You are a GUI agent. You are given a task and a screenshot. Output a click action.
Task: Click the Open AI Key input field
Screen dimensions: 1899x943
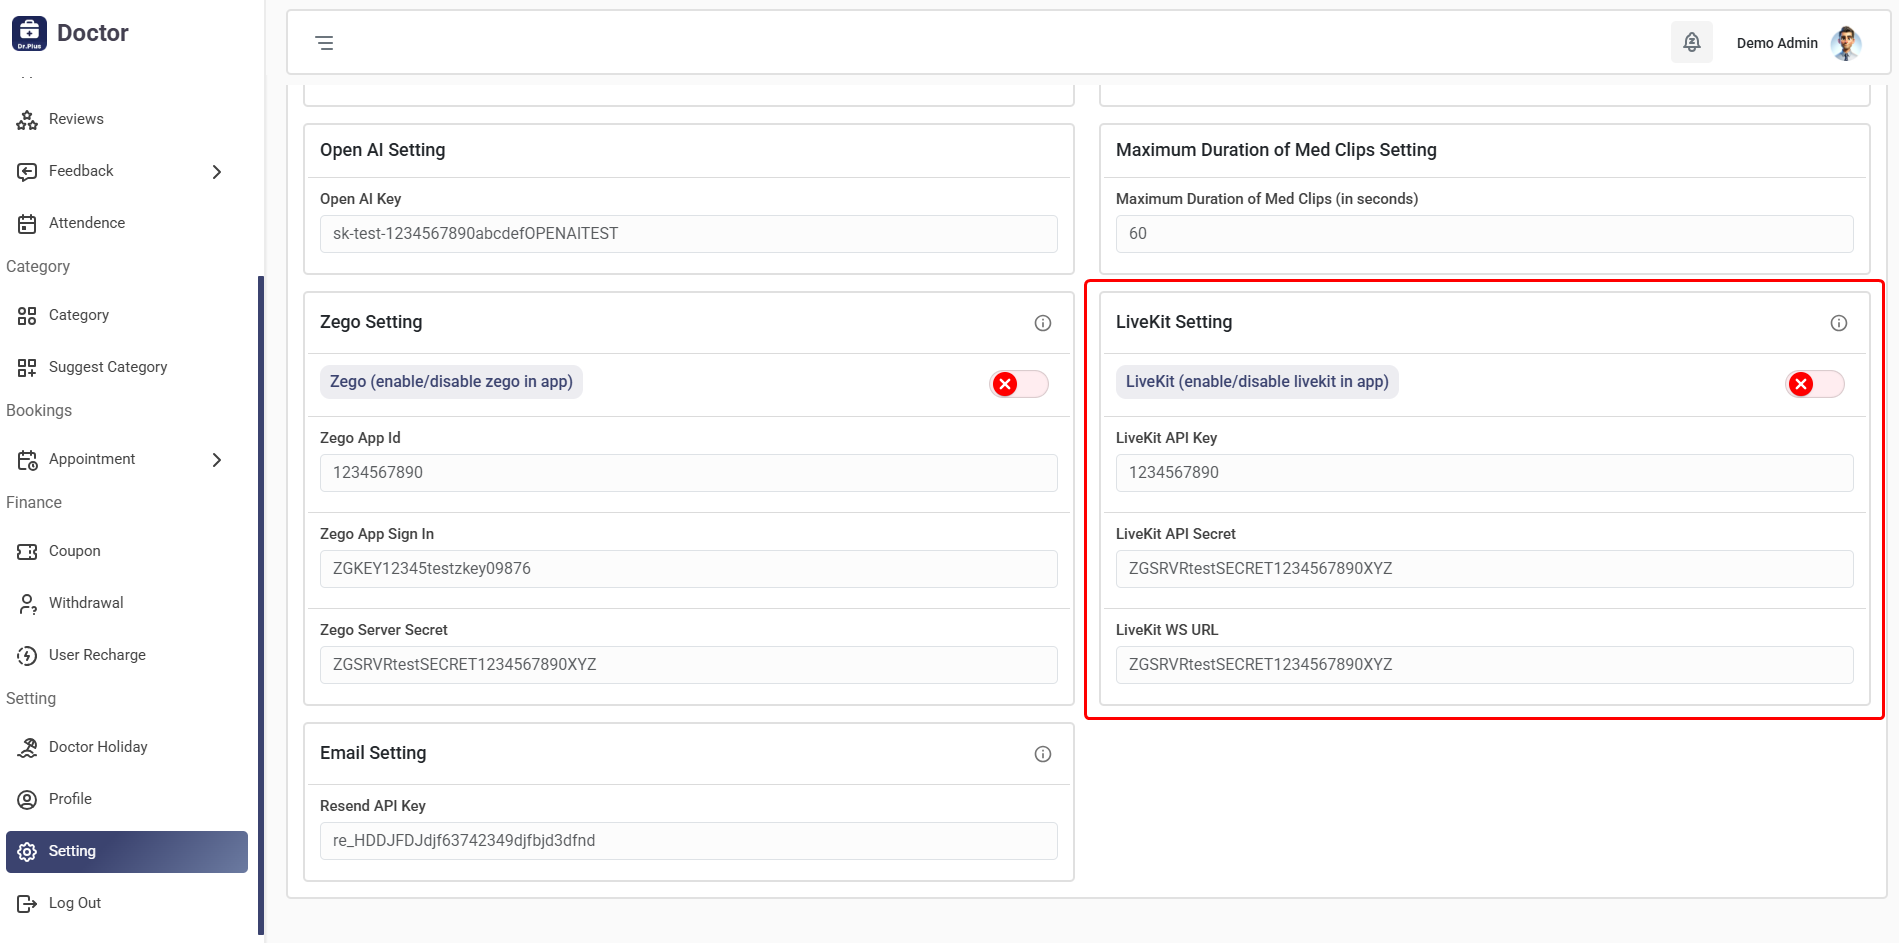click(688, 234)
